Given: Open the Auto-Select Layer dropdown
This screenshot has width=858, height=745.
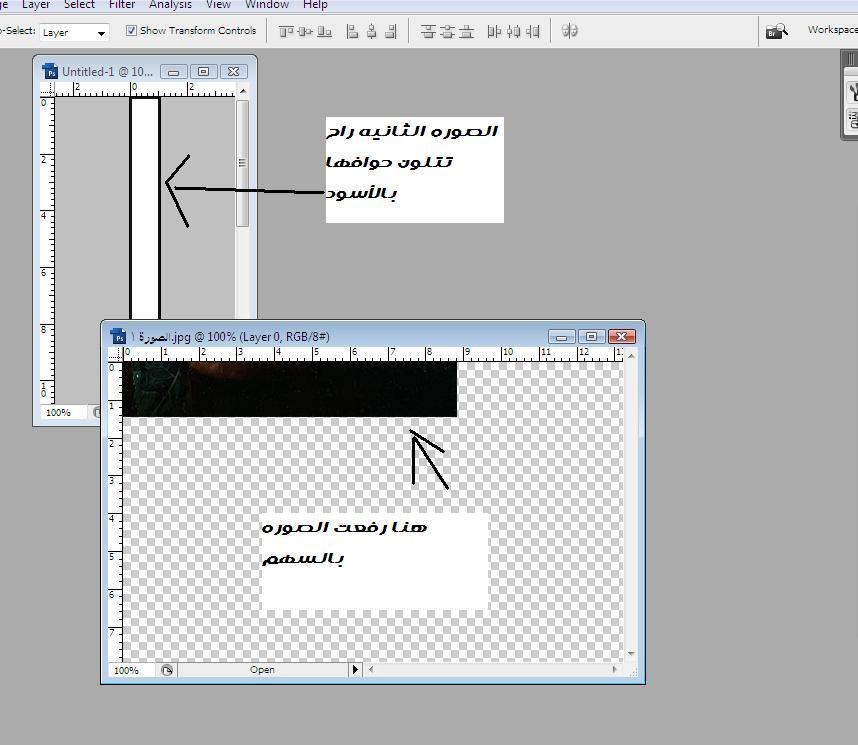Looking at the screenshot, I should [74, 32].
